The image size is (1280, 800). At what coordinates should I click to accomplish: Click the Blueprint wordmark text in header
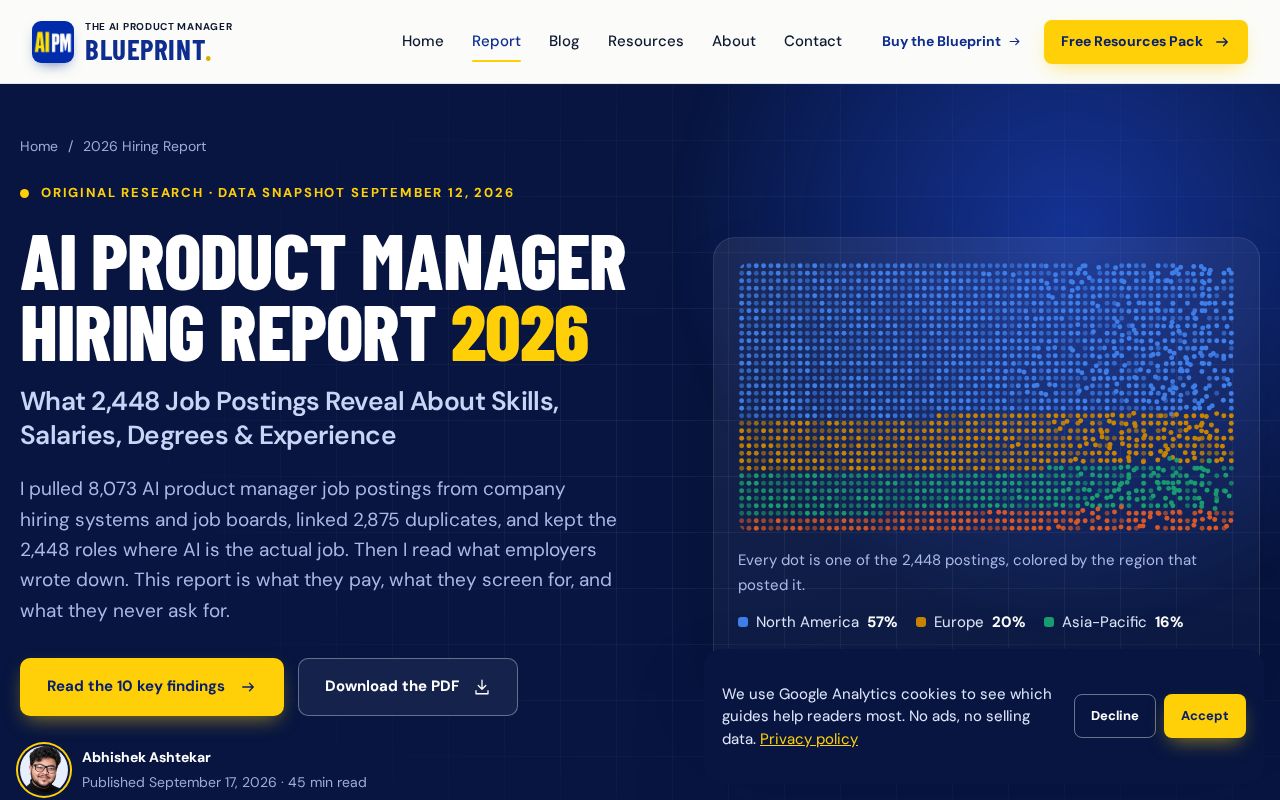[148, 50]
